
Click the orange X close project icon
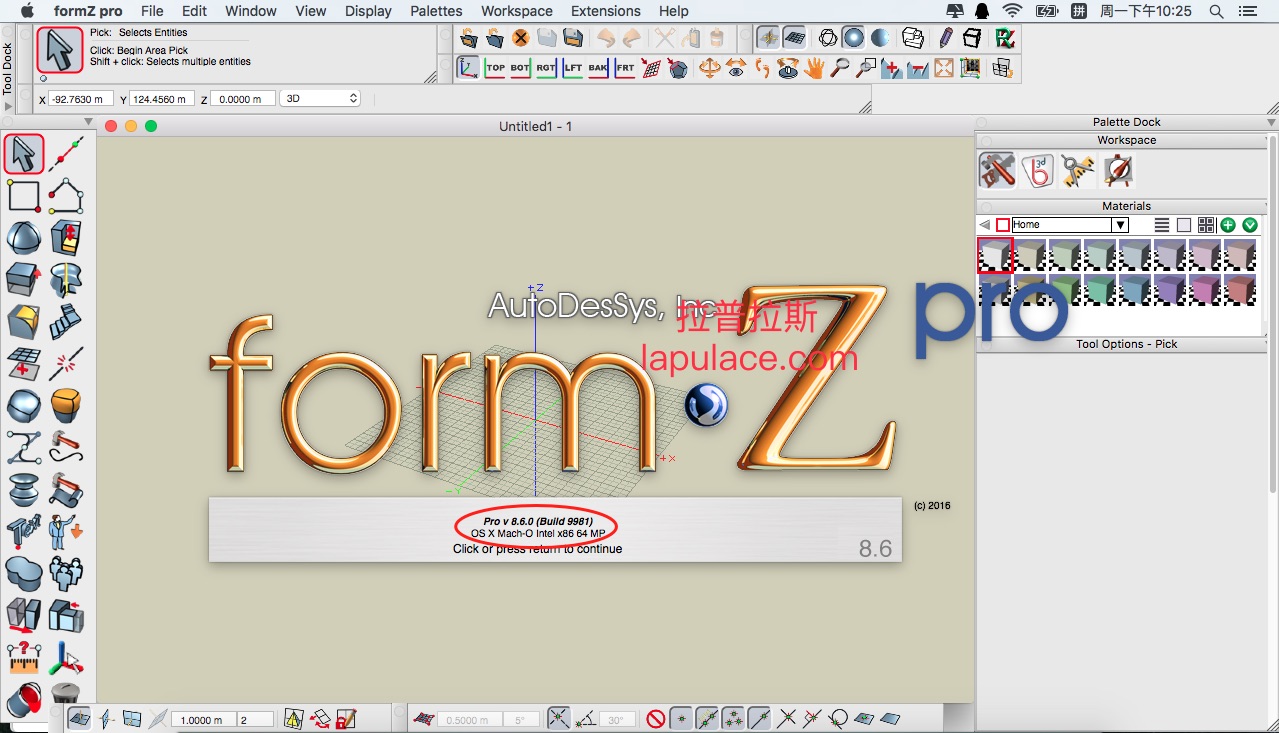[520, 38]
